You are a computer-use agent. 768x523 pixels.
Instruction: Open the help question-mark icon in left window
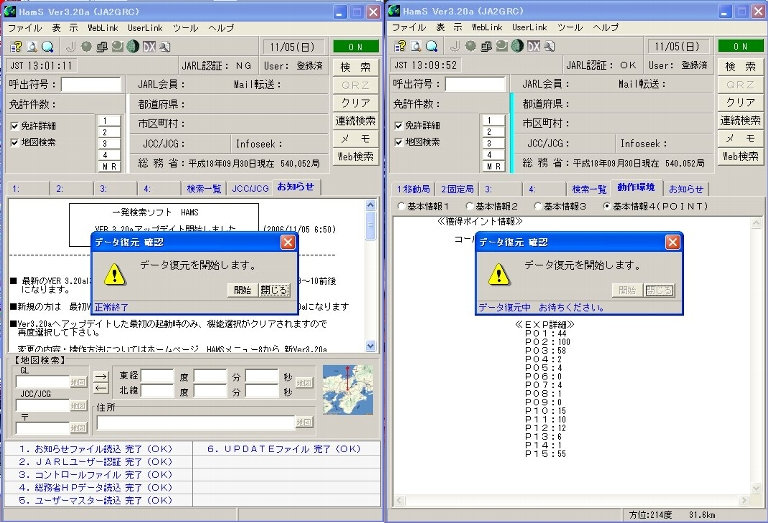pyautogui.click(x=16, y=47)
